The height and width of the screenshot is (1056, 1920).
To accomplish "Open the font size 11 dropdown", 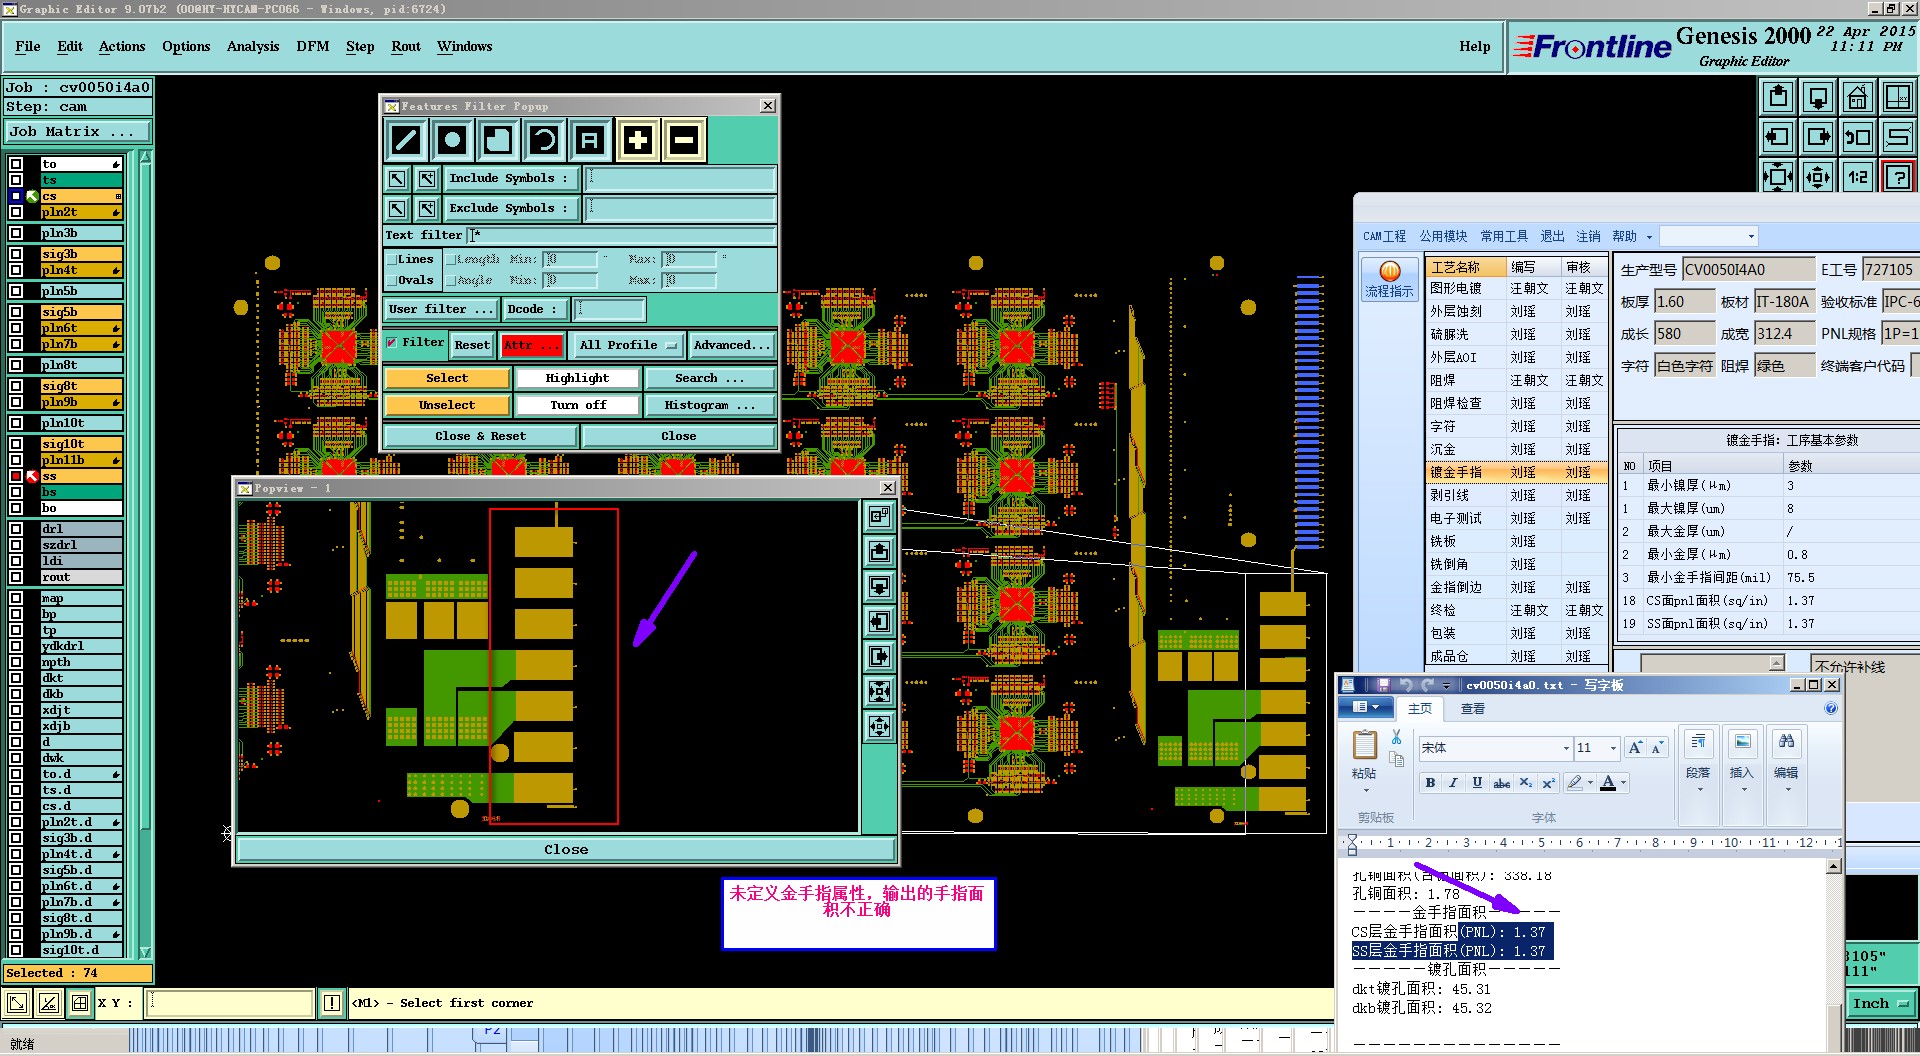I will (1612, 748).
